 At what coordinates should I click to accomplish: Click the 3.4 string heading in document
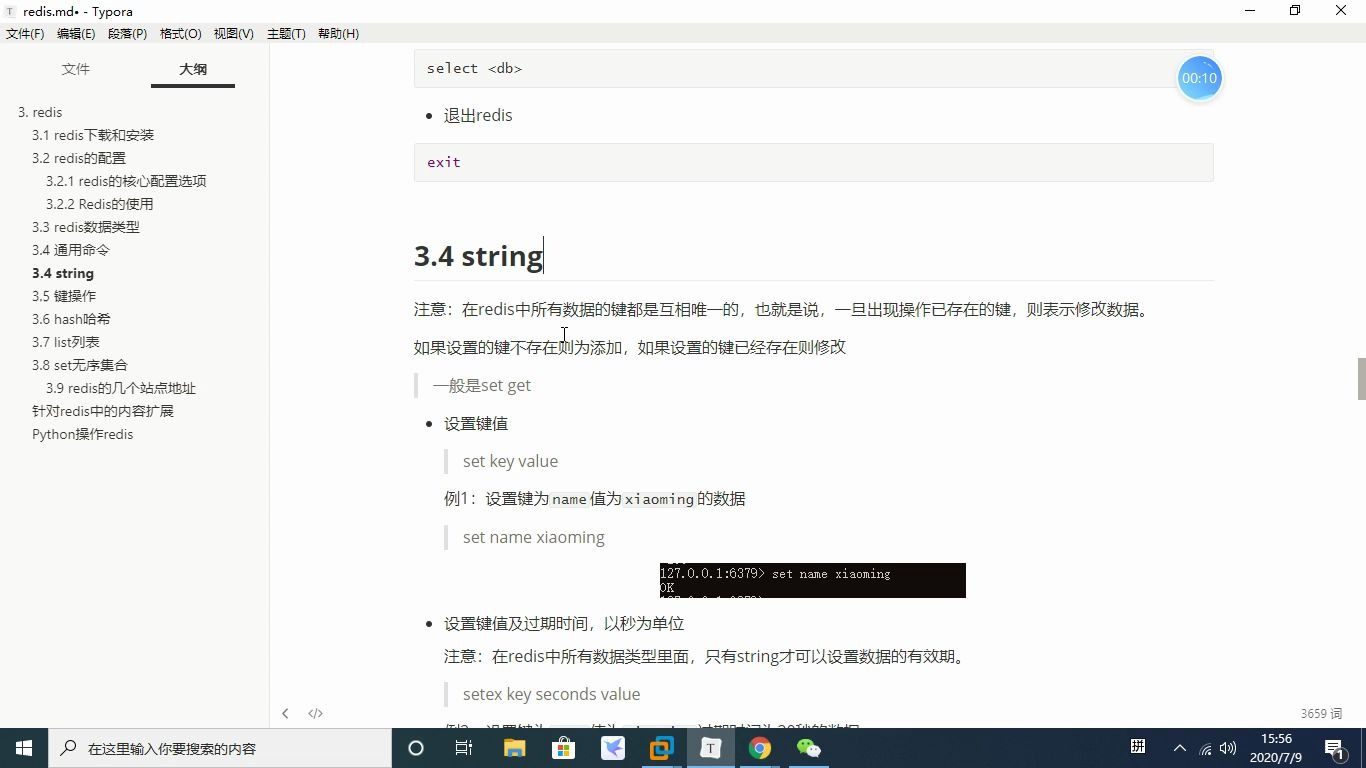pyautogui.click(x=478, y=256)
